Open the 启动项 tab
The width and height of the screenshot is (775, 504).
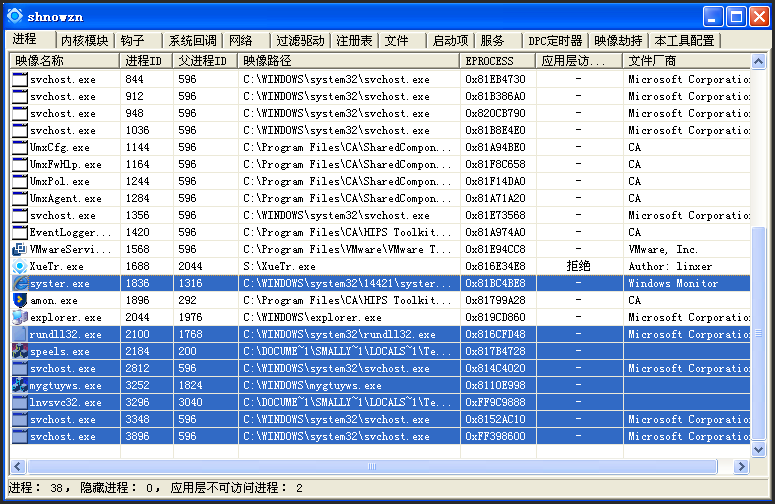[450, 41]
